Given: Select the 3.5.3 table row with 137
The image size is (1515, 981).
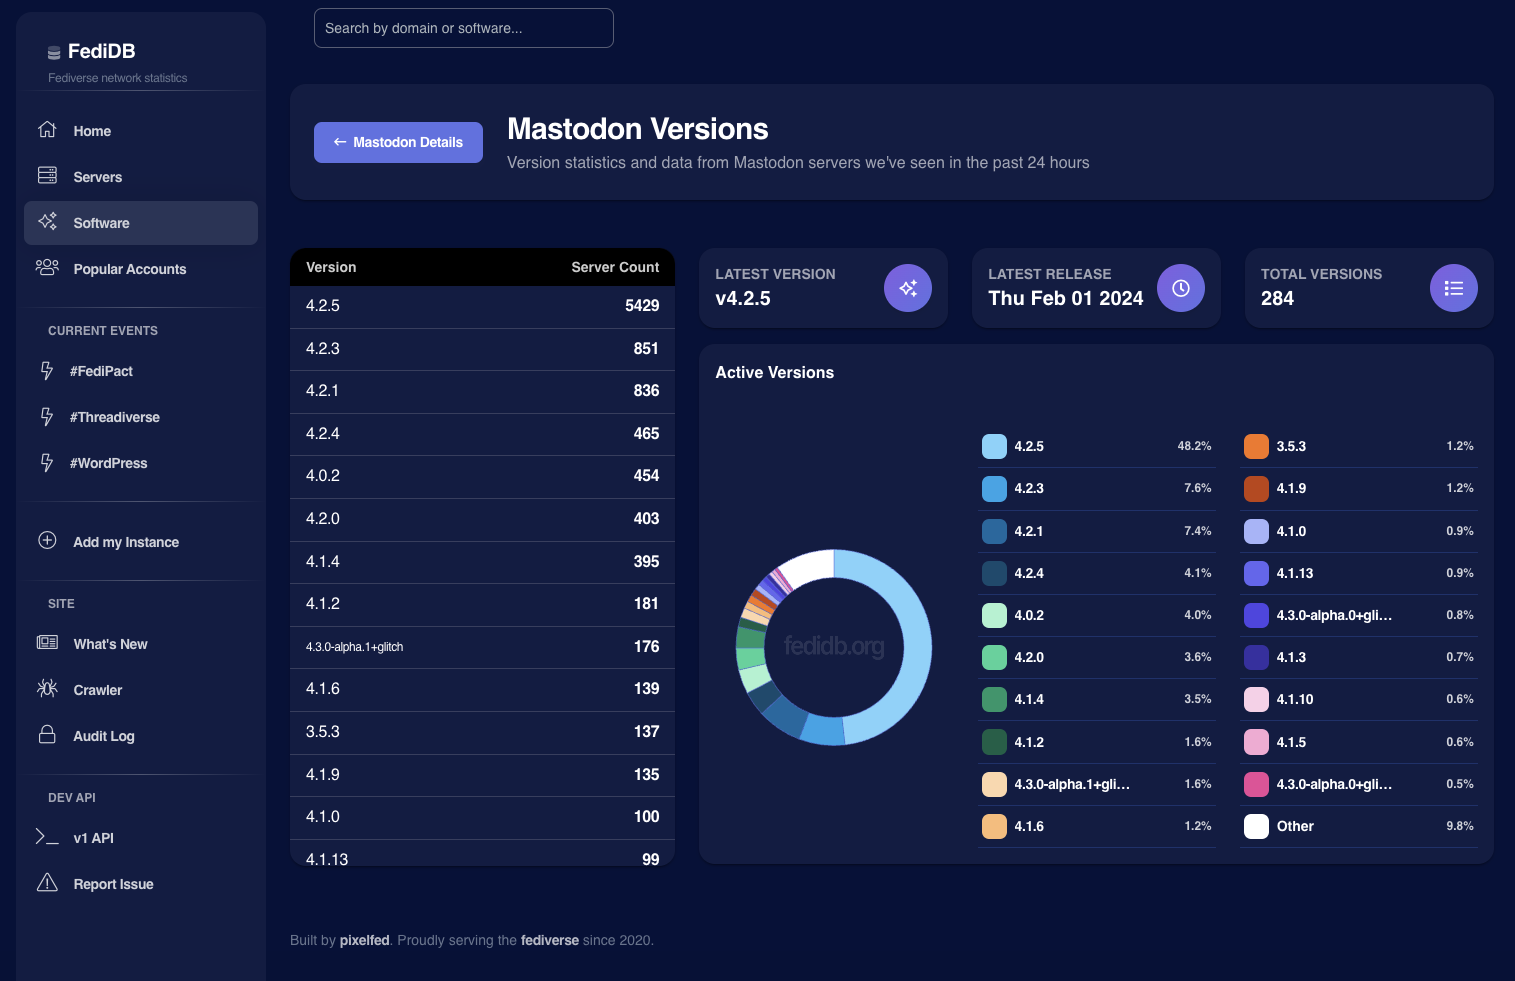Looking at the screenshot, I should (482, 732).
